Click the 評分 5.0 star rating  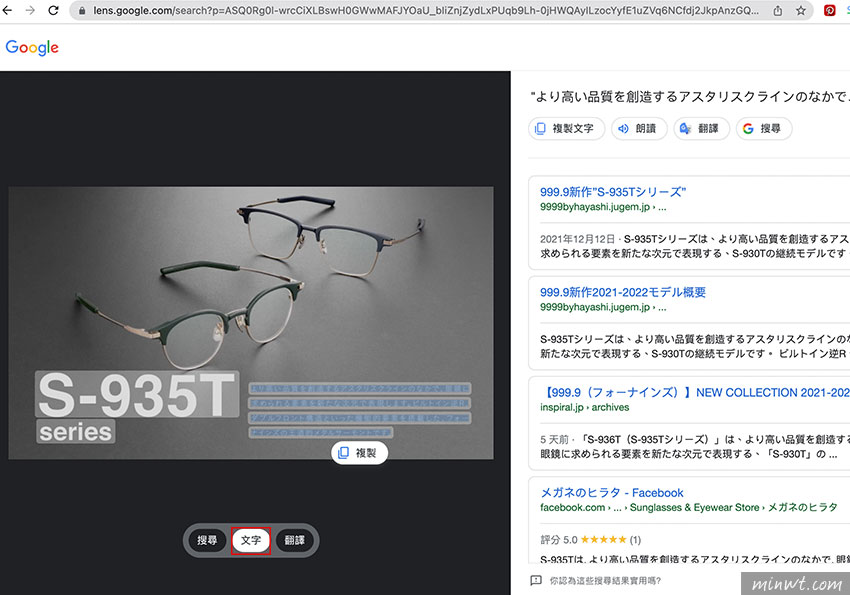[590, 540]
